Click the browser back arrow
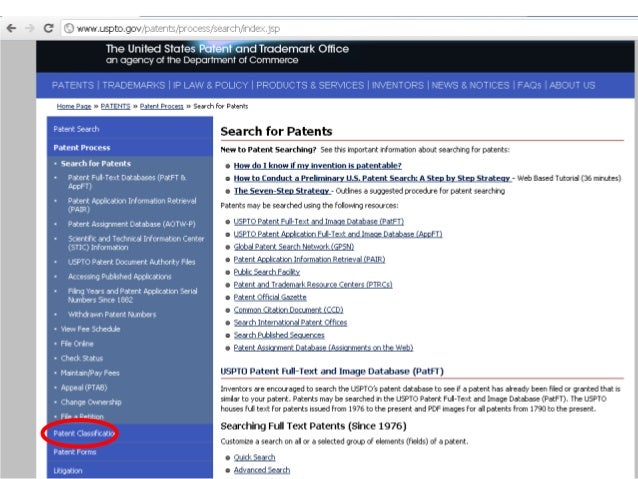Image resolution: width=638 pixels, height=479 pixels. coord(11,28)
